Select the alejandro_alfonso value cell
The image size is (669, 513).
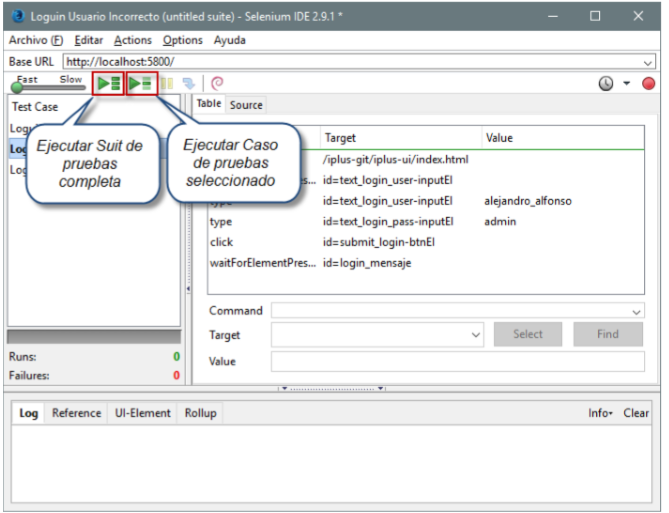tap(528, 201)
